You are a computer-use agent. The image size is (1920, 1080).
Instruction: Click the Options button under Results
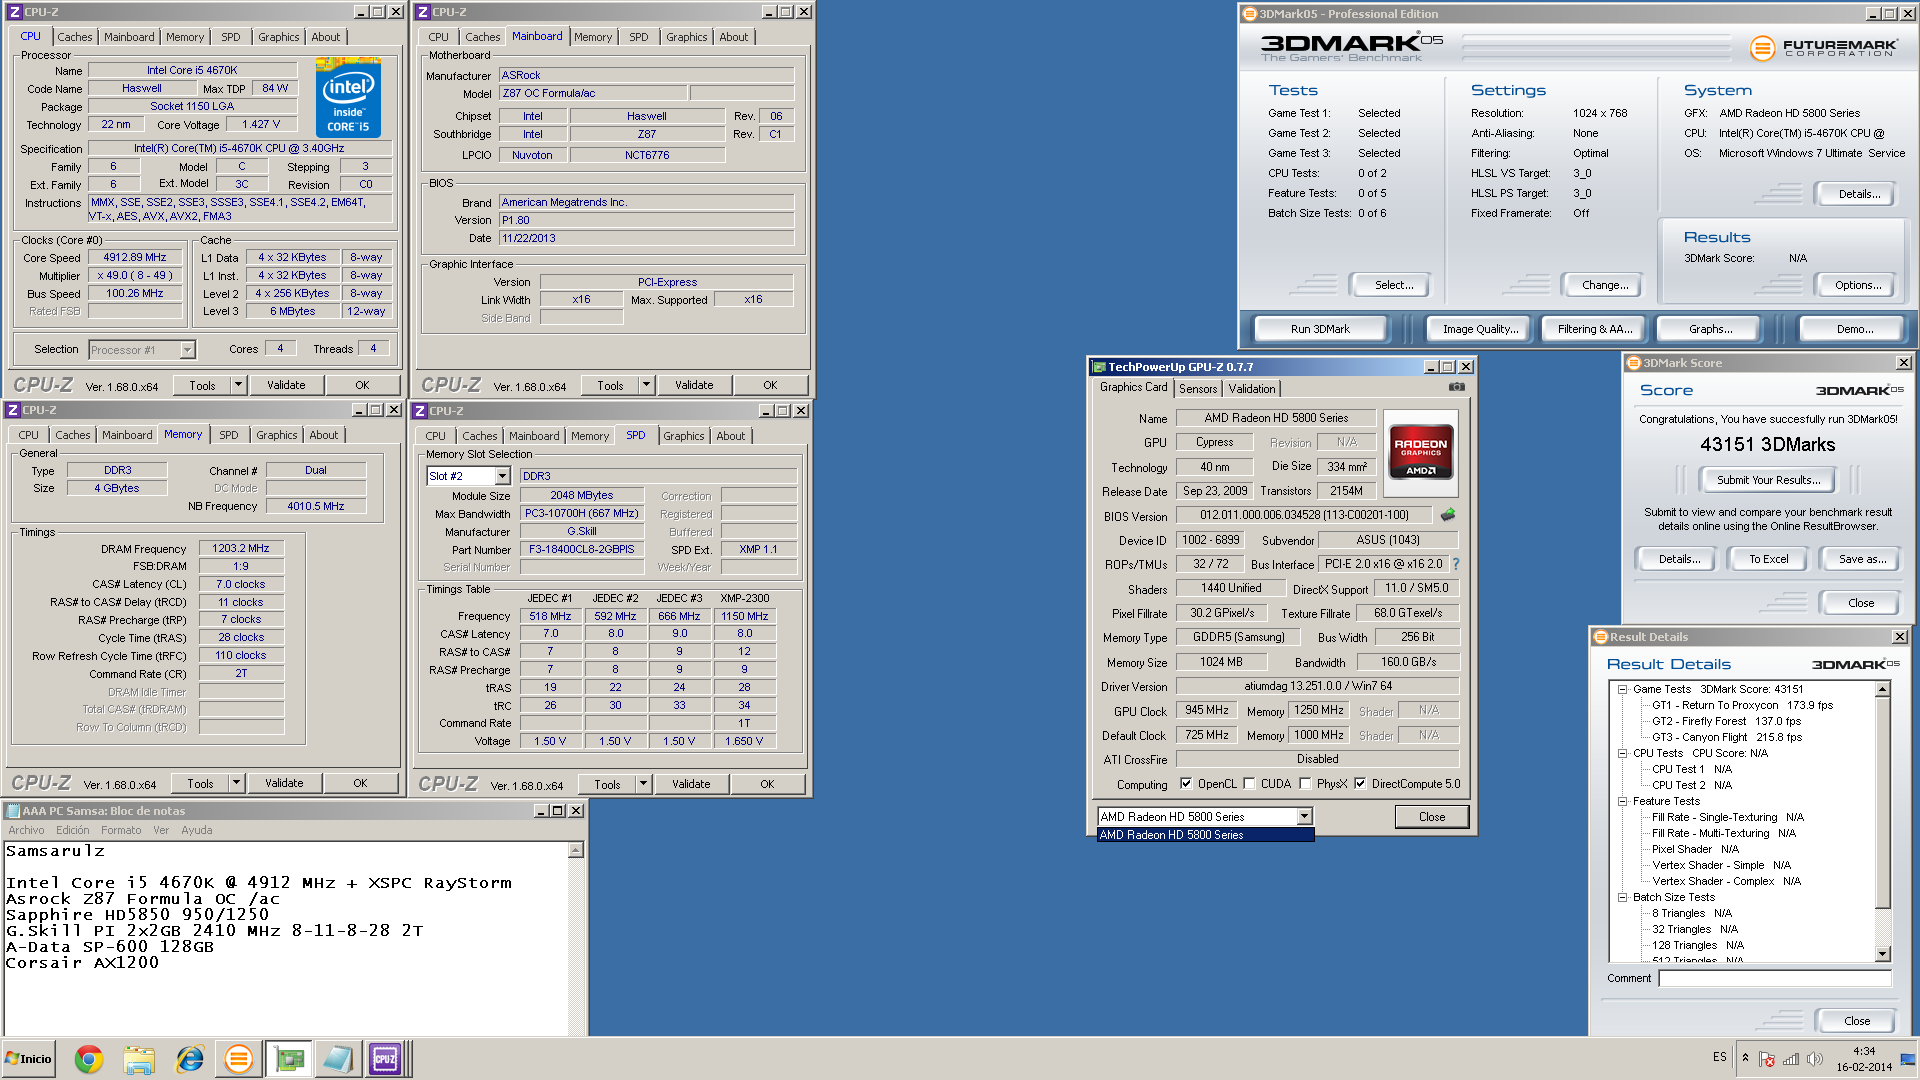pyautogui.click(x=1857, y=285)
